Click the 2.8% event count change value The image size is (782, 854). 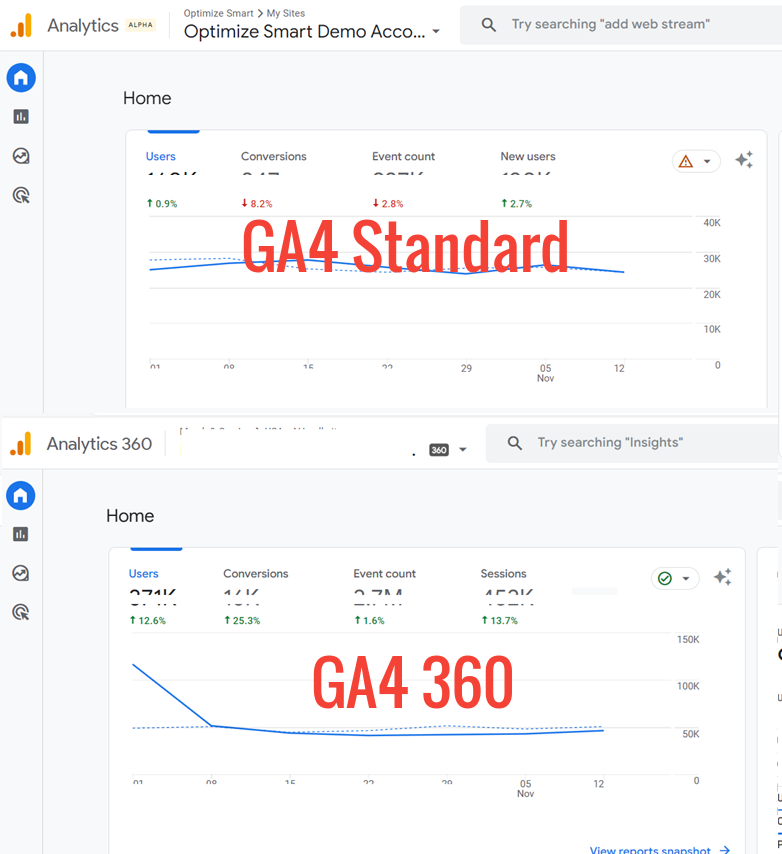tap(388, 204)
